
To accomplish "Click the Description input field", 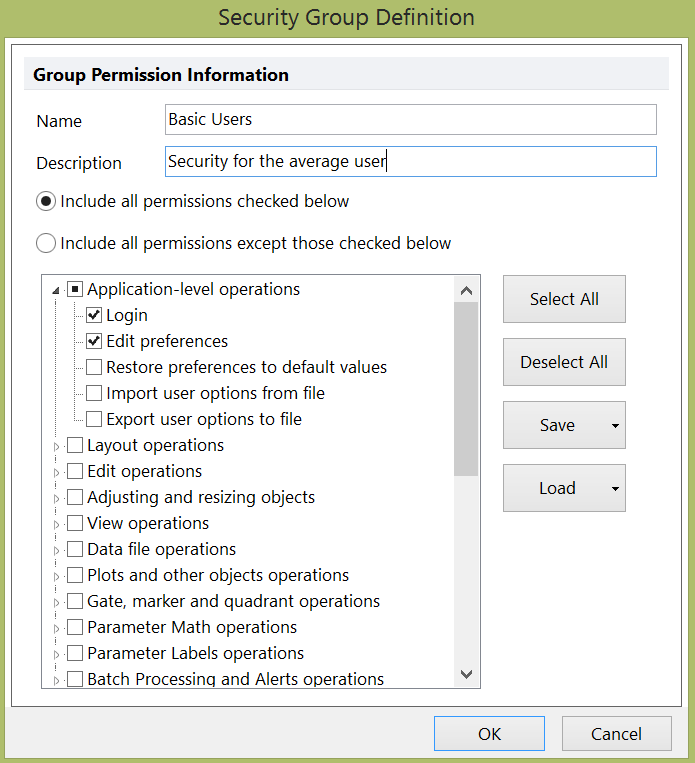I will (x=410, y=161).
